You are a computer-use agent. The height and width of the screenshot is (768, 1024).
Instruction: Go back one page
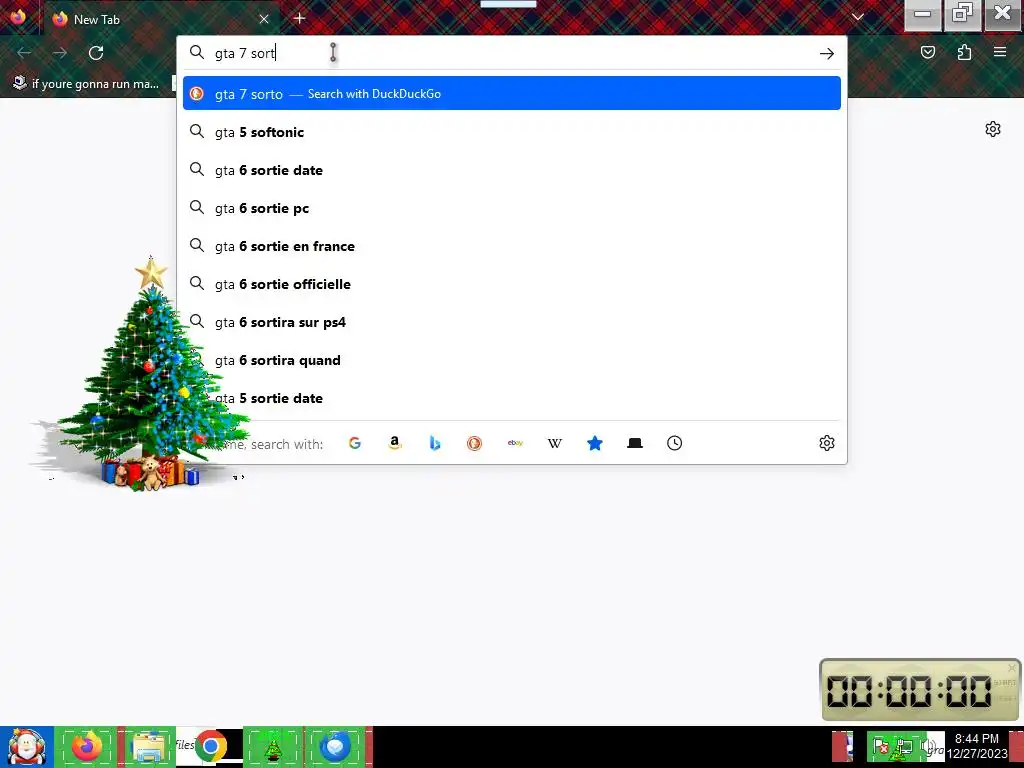click(x=24, y=53)
